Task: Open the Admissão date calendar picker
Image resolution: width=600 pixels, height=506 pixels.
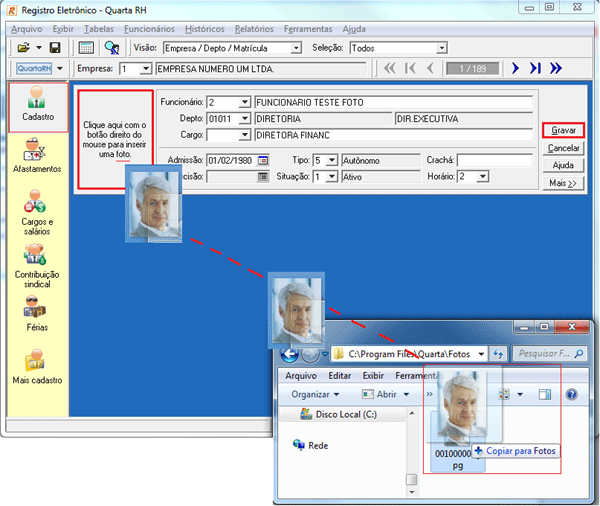Action: pyautogui.click(x=264, y=160)
